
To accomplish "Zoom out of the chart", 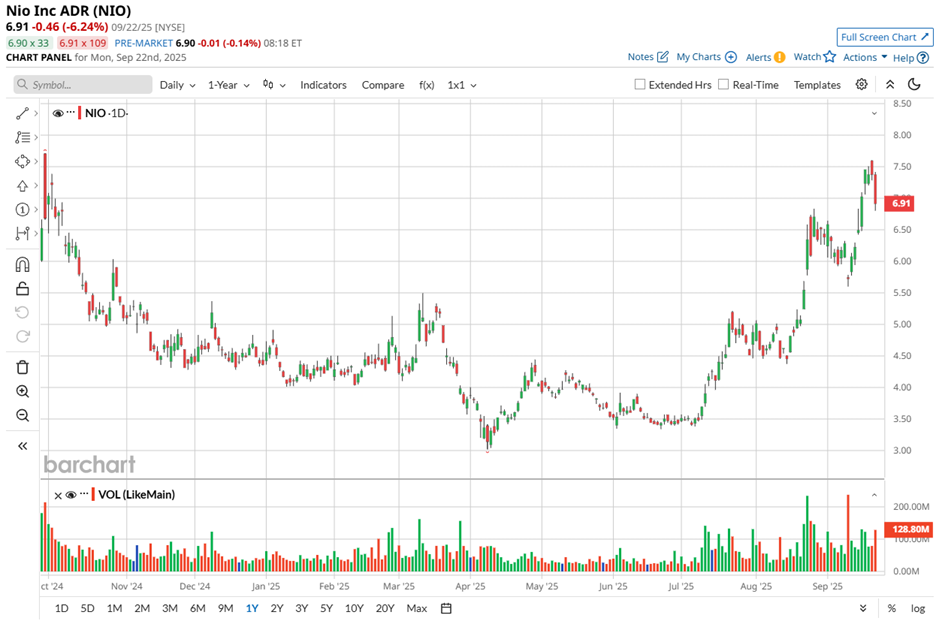I will [x=22, y=415].
